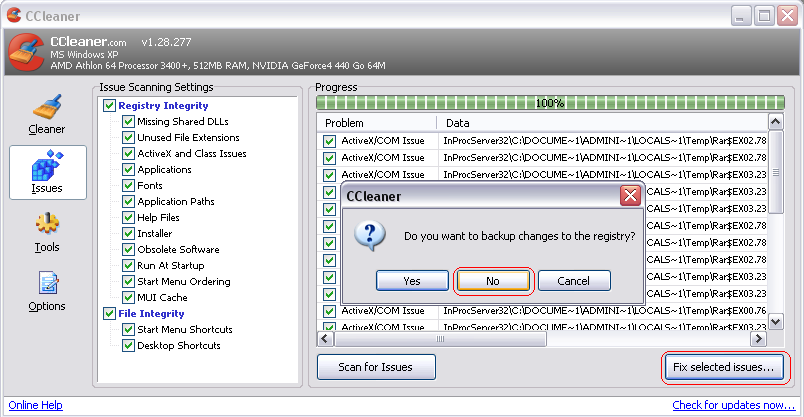Click the horizontal scroll-left arrow
The height and width of the screenshot is (417, 804).
pyautogui.click(x=325, y=339)
